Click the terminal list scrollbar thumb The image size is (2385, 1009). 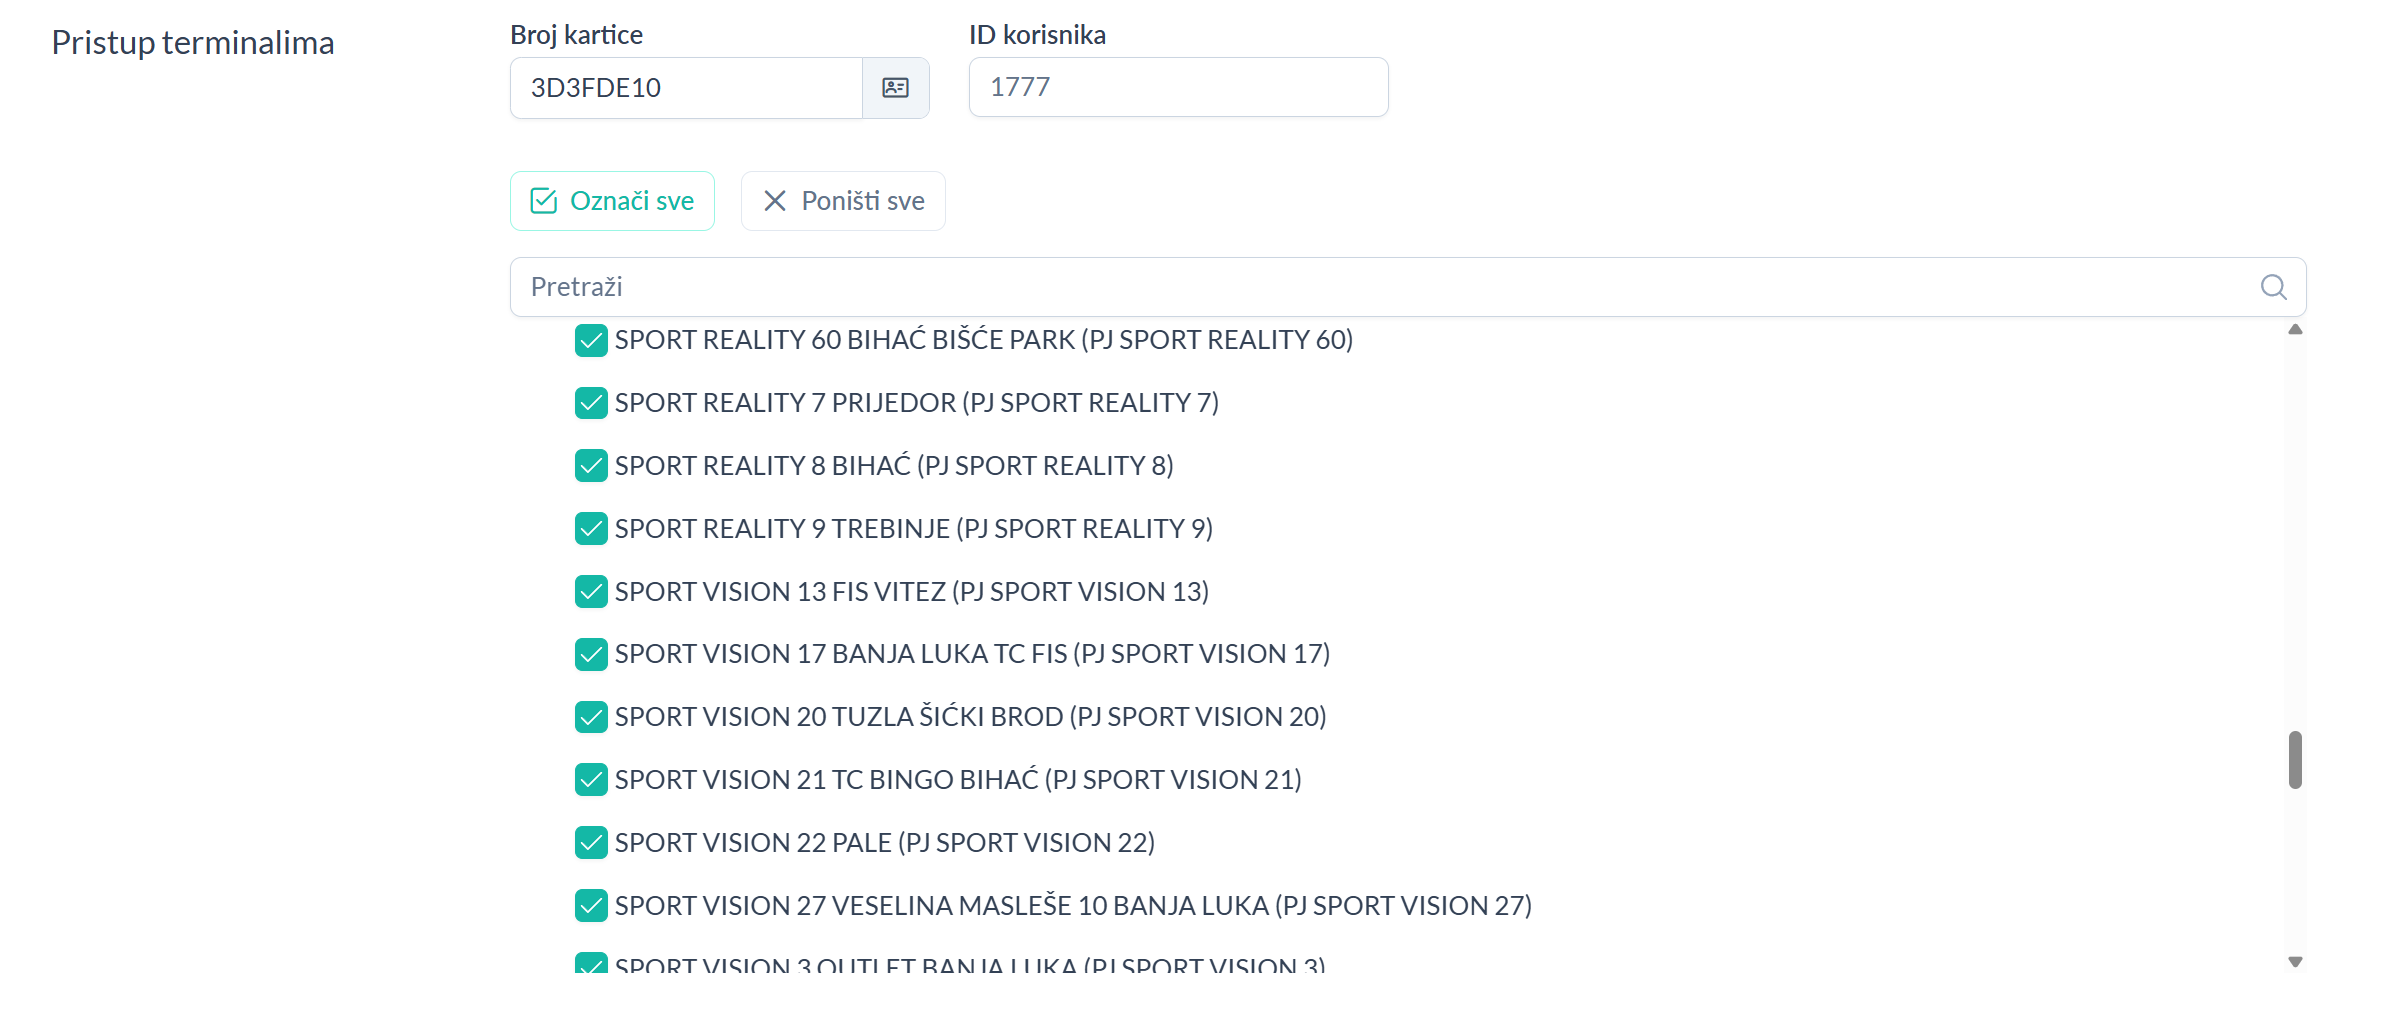click(2295, 760)
